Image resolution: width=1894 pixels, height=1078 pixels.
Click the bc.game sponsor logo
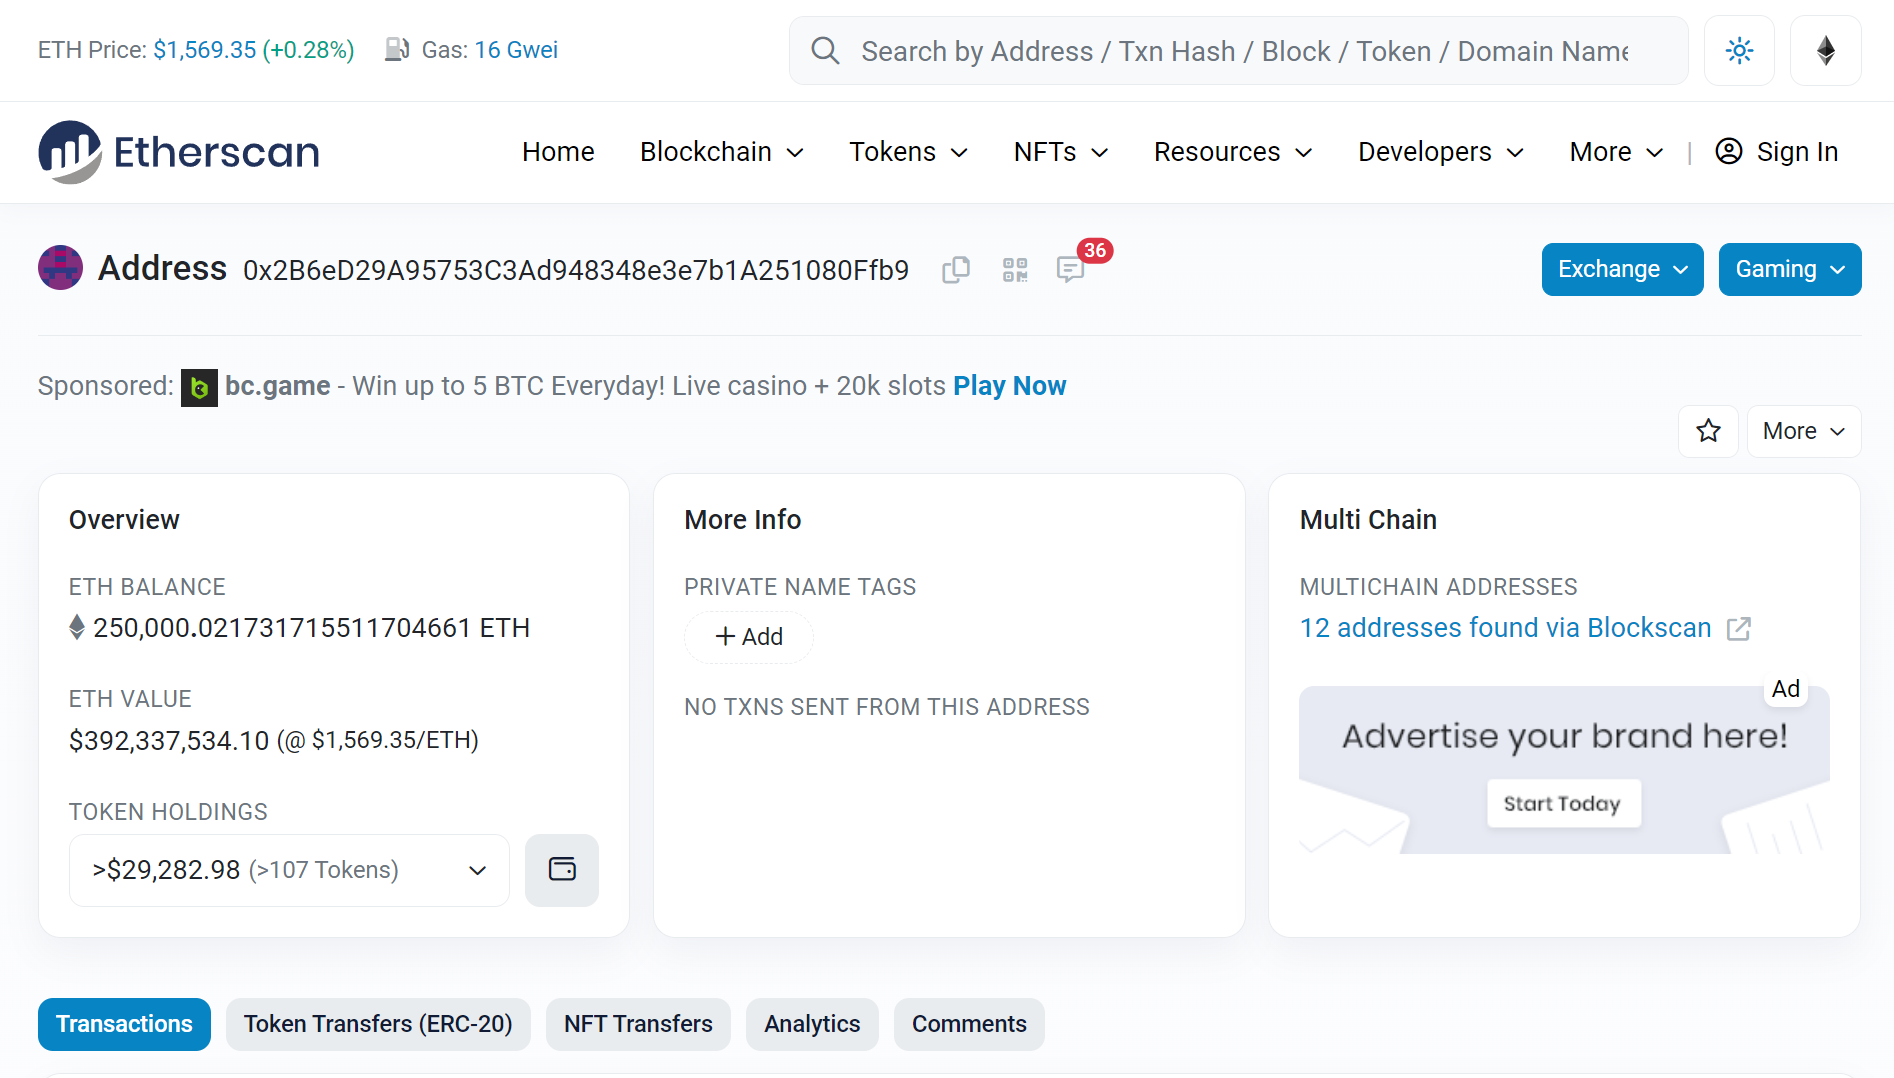click(x=199, y=387)
